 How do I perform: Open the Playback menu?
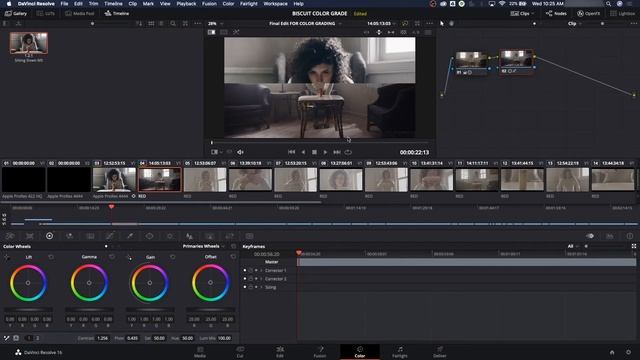click(x=186, y=4)
